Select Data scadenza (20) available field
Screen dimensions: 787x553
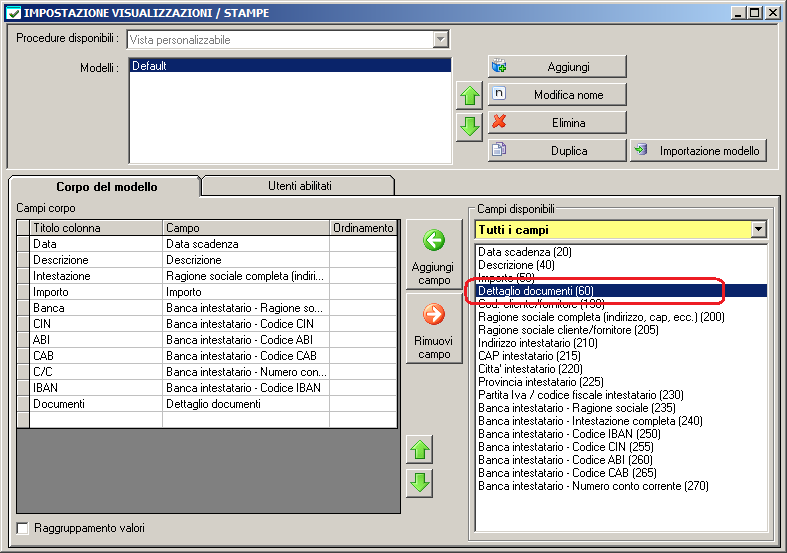coord(620,252)
